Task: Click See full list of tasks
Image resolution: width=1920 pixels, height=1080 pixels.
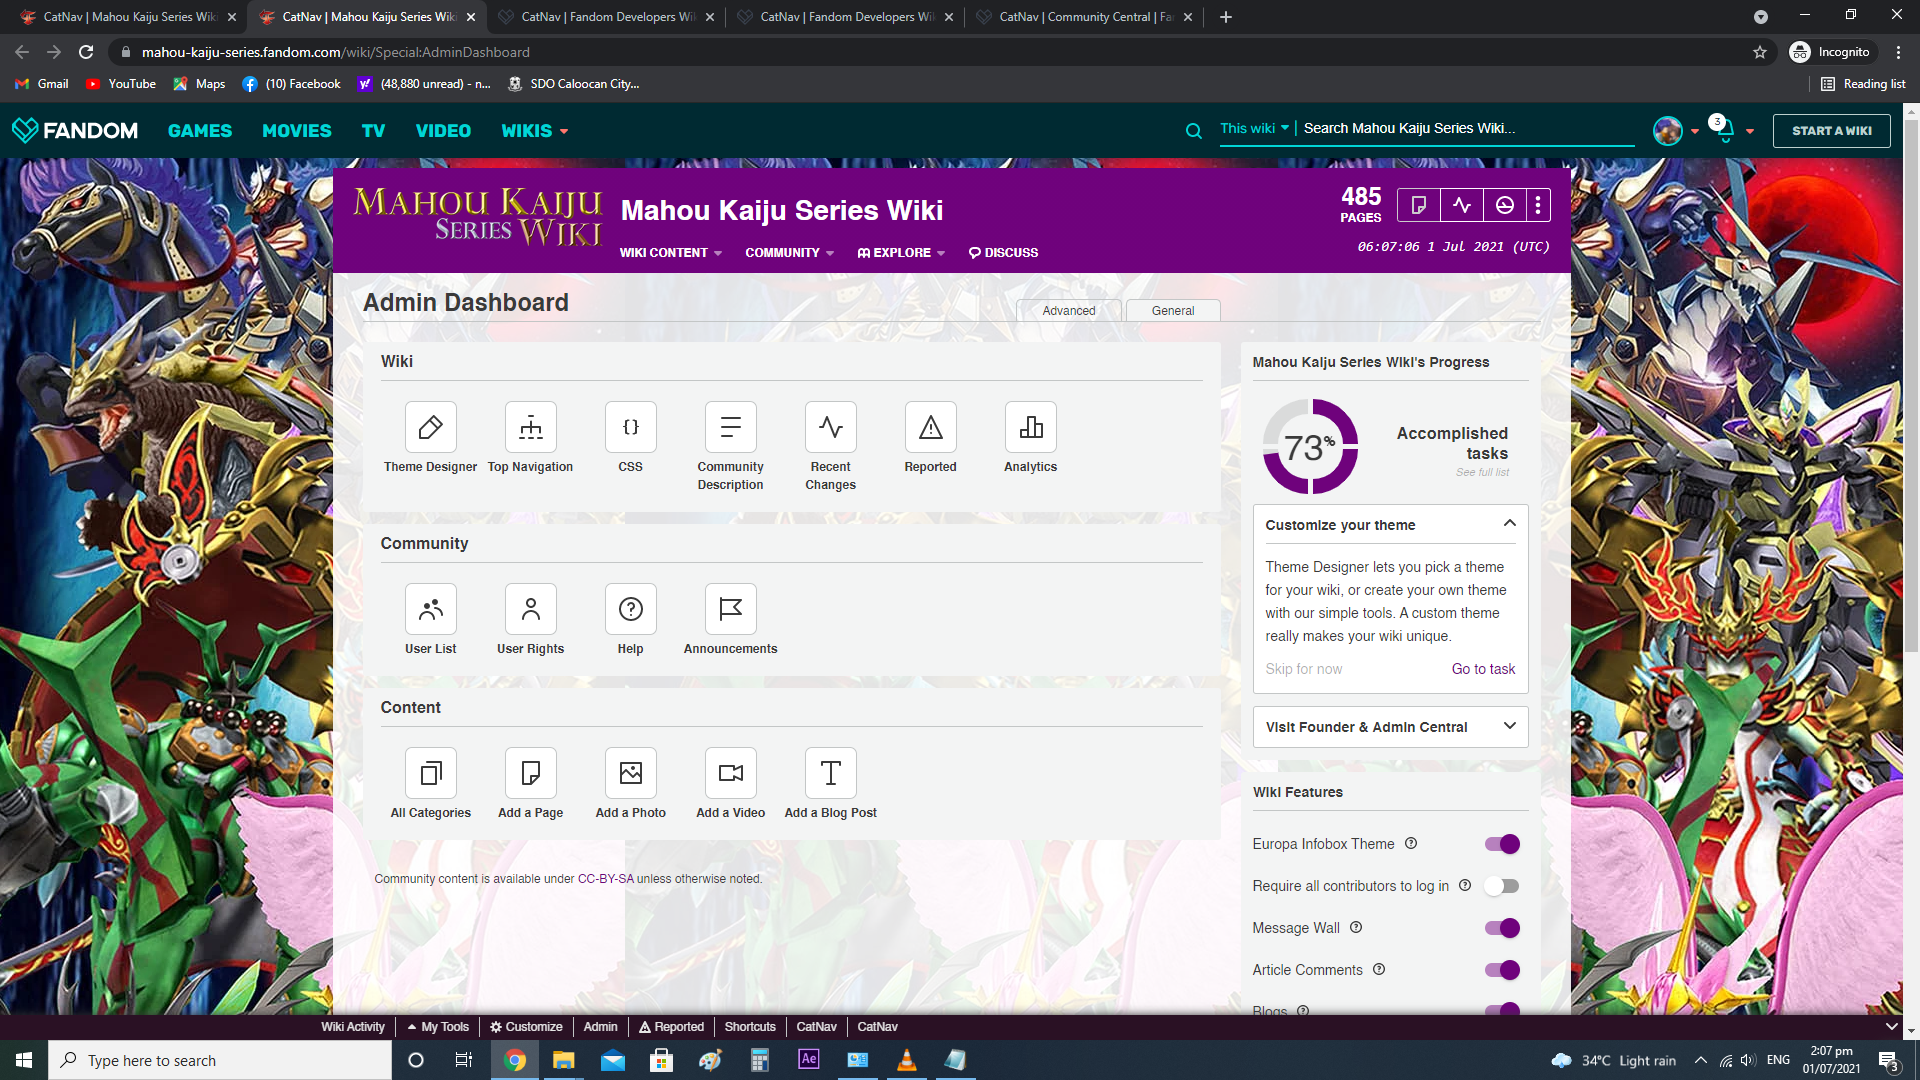Action: coord(1482,472)
